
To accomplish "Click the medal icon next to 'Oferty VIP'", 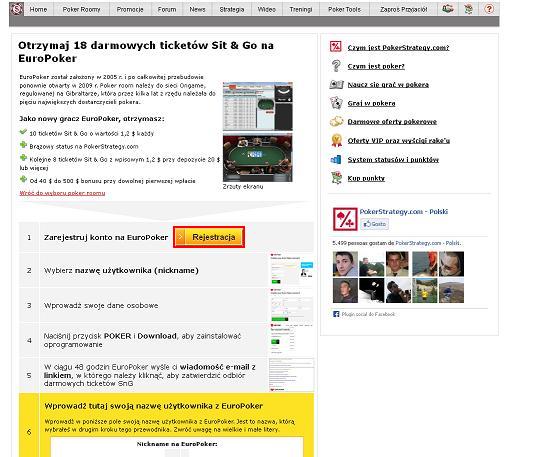I will 336,140.
